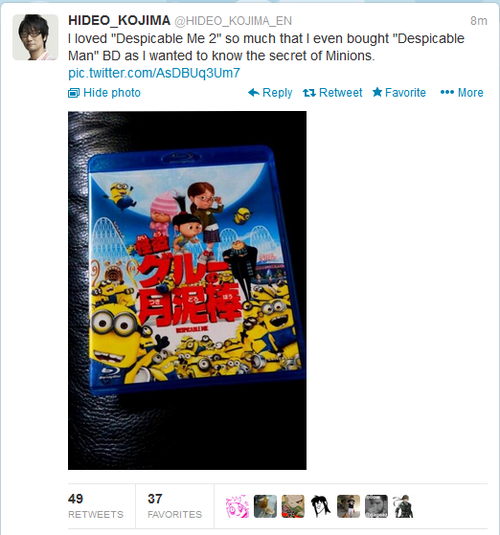
Task: Click the Favorite text label
Action: tap(405, 92)
